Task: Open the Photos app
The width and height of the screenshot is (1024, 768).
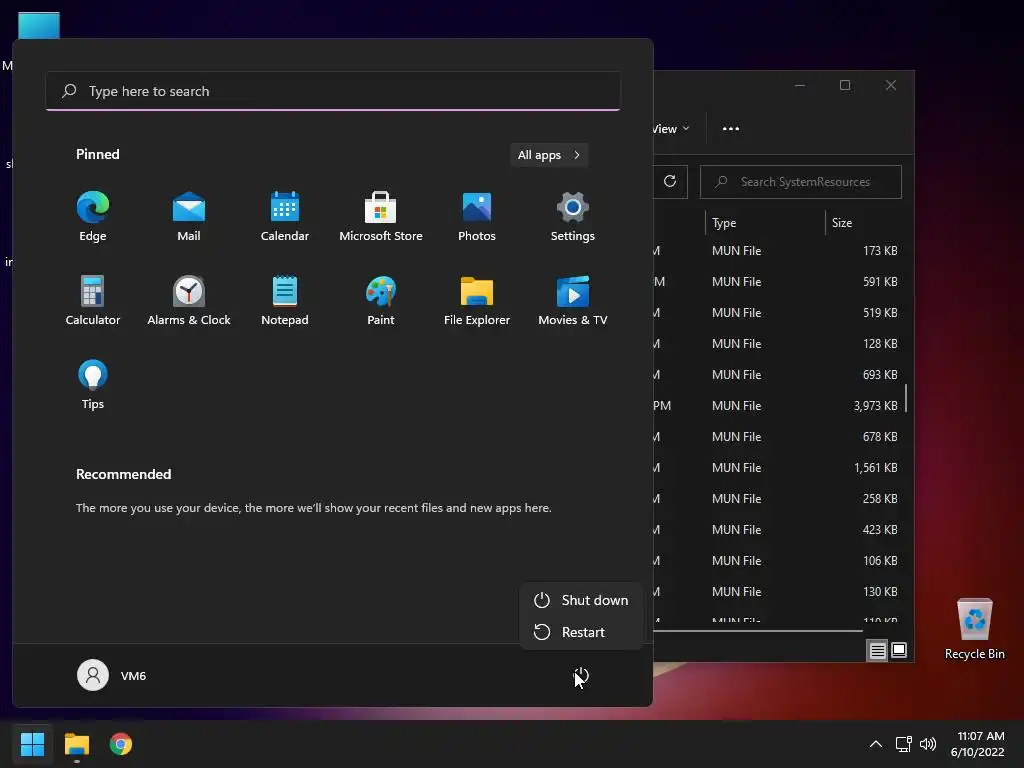Action: [x=477, y=217]
